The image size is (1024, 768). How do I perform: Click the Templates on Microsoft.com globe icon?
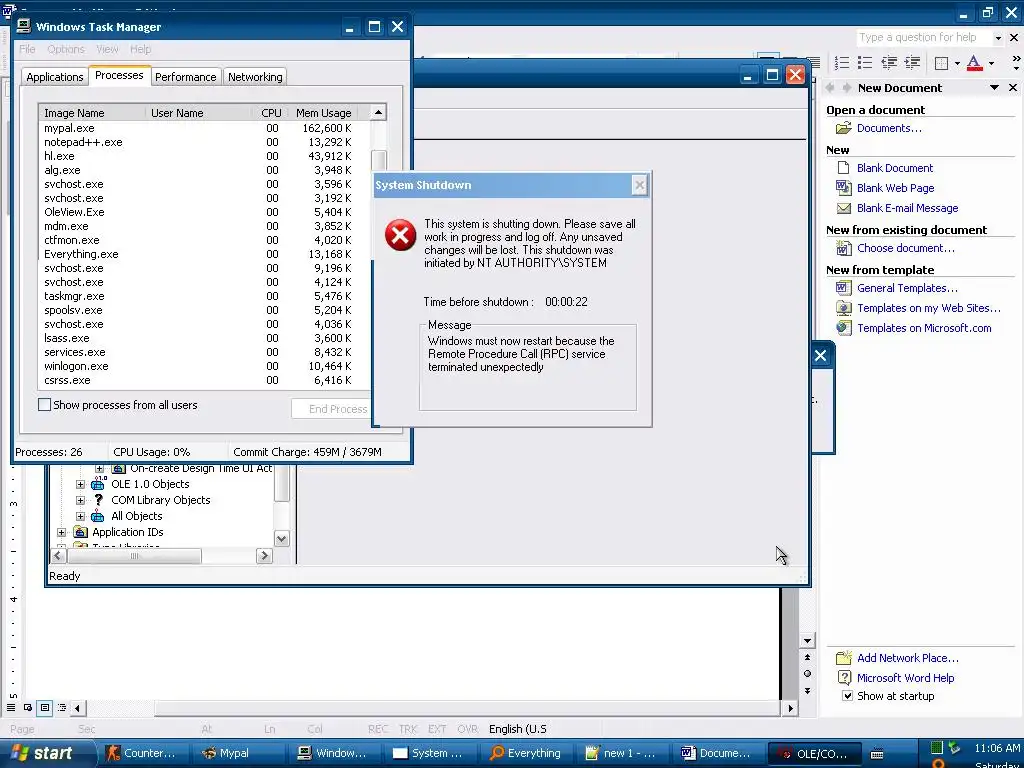pos(844,328)
